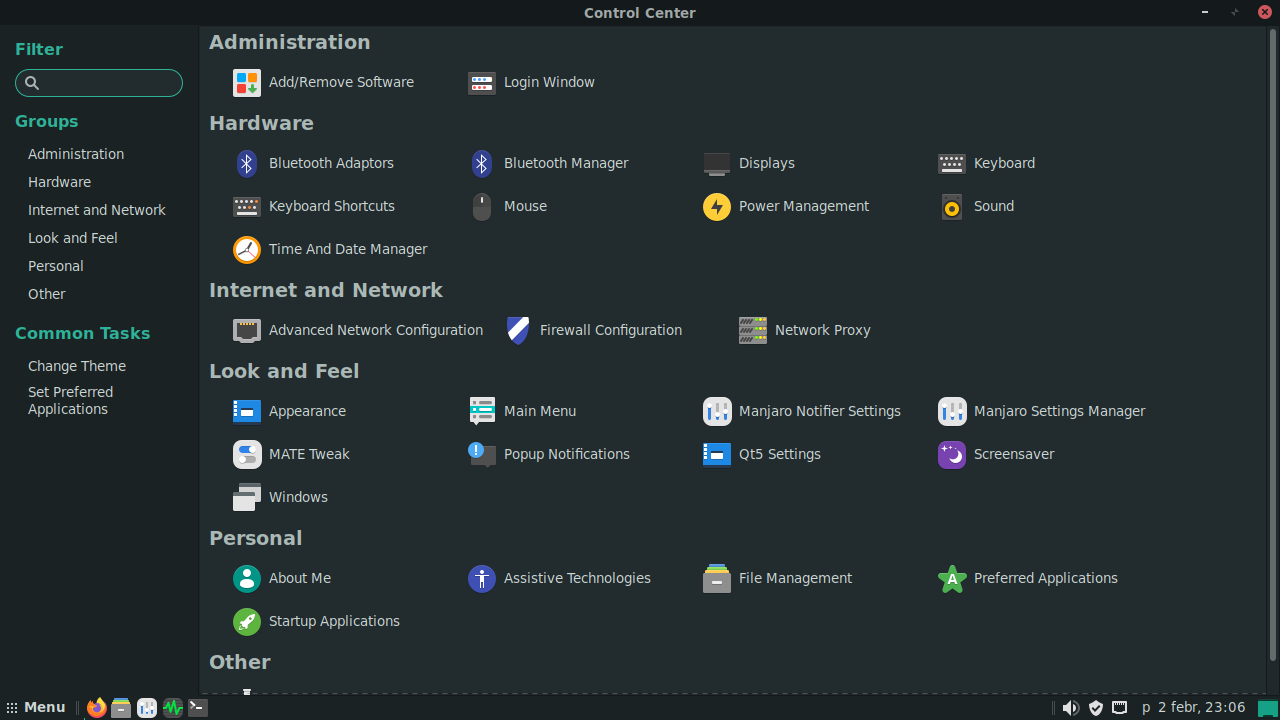Click the panel clock showing 23:06
1280x720 pixels.
pyautogui.click(x=1194, y=707)
